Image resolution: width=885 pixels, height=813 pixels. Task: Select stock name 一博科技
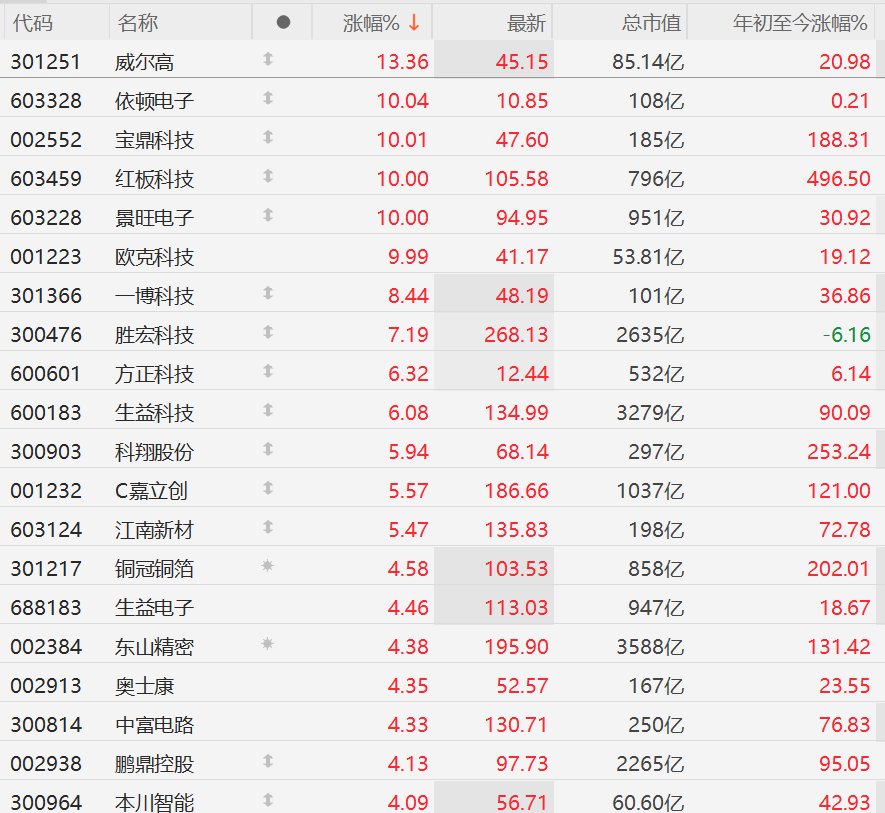(154, 295)
